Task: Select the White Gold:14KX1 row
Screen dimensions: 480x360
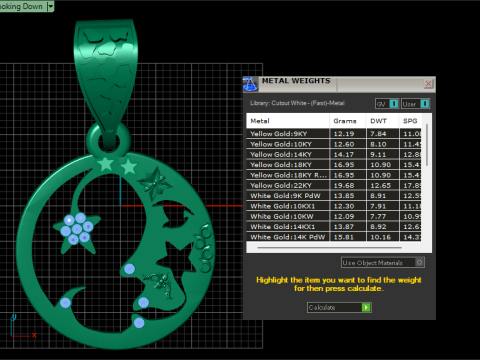Action: (334, 227)
